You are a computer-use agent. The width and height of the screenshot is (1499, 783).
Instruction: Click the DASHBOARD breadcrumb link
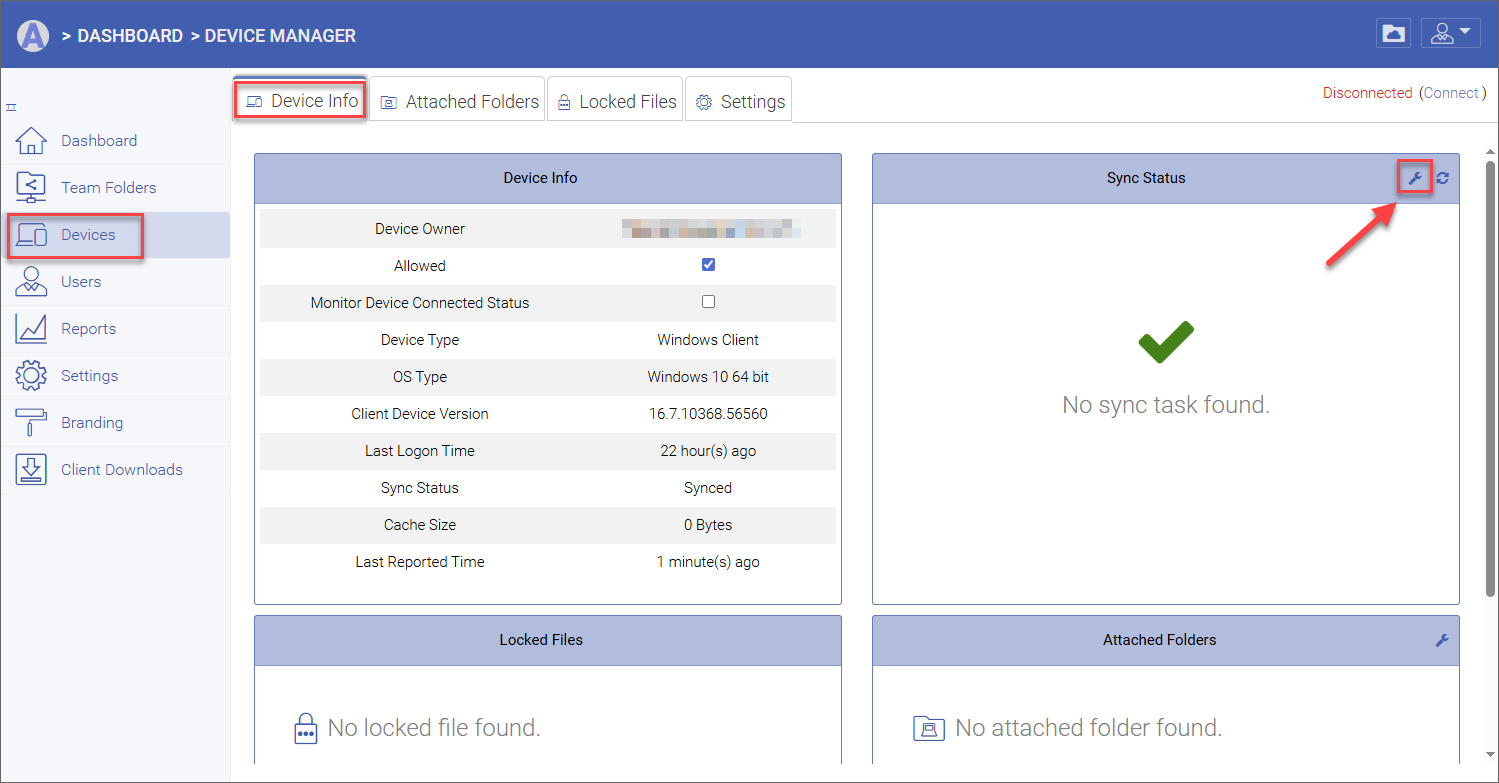pos(130,35)
